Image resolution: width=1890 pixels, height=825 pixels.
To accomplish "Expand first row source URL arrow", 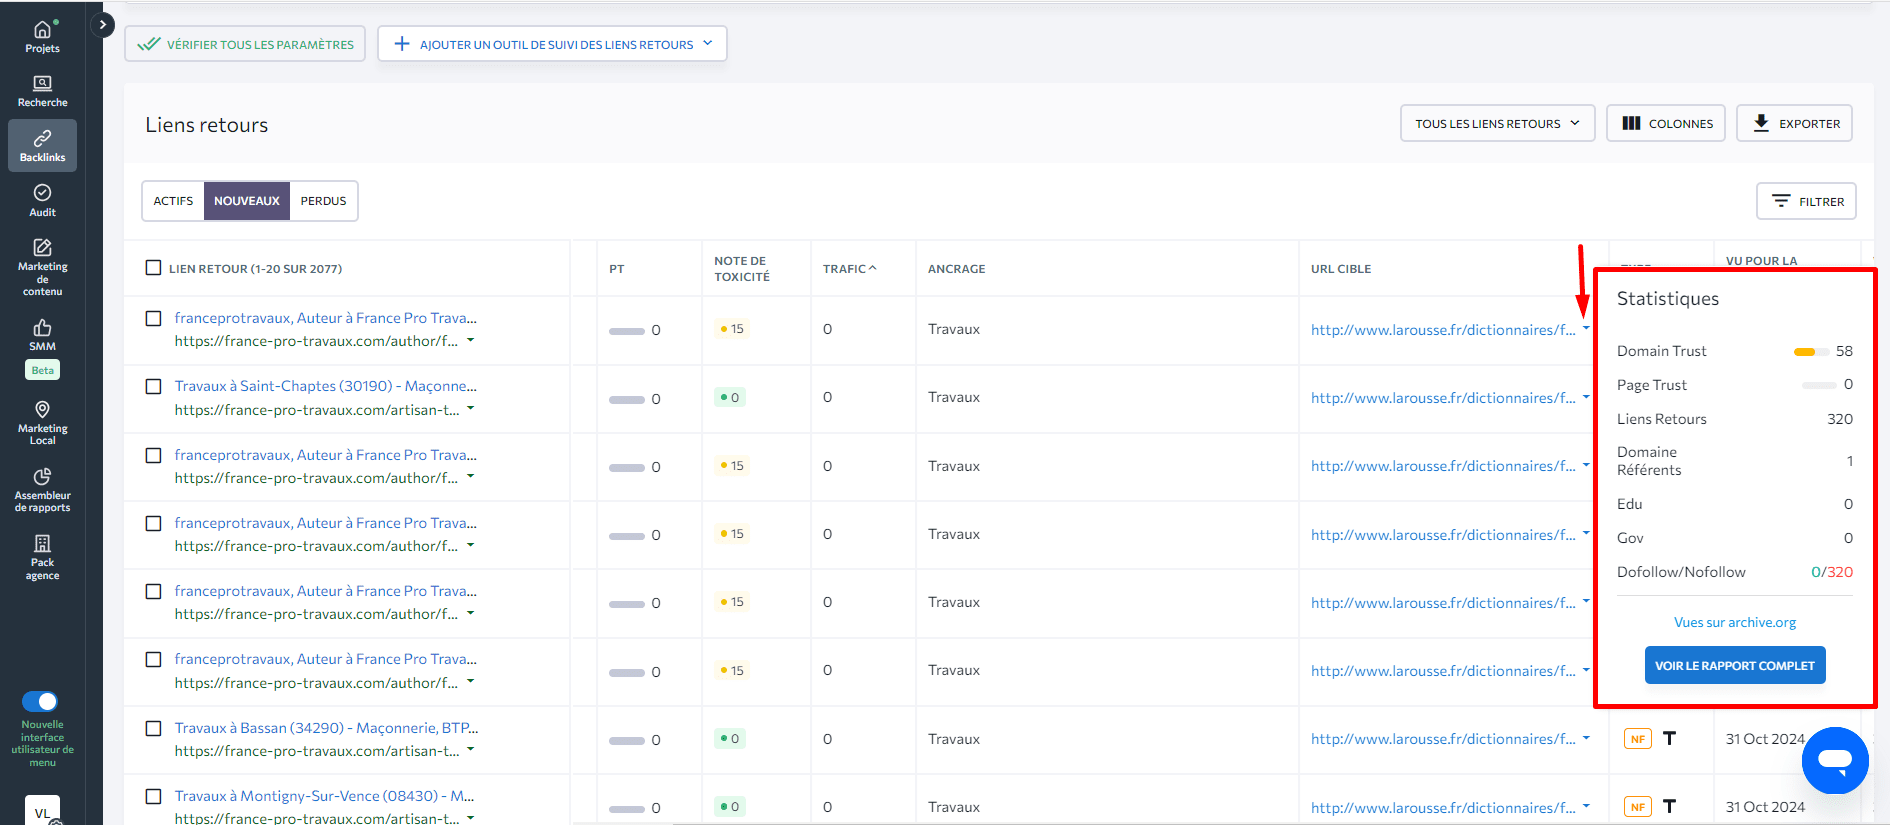I will [471, 340].
